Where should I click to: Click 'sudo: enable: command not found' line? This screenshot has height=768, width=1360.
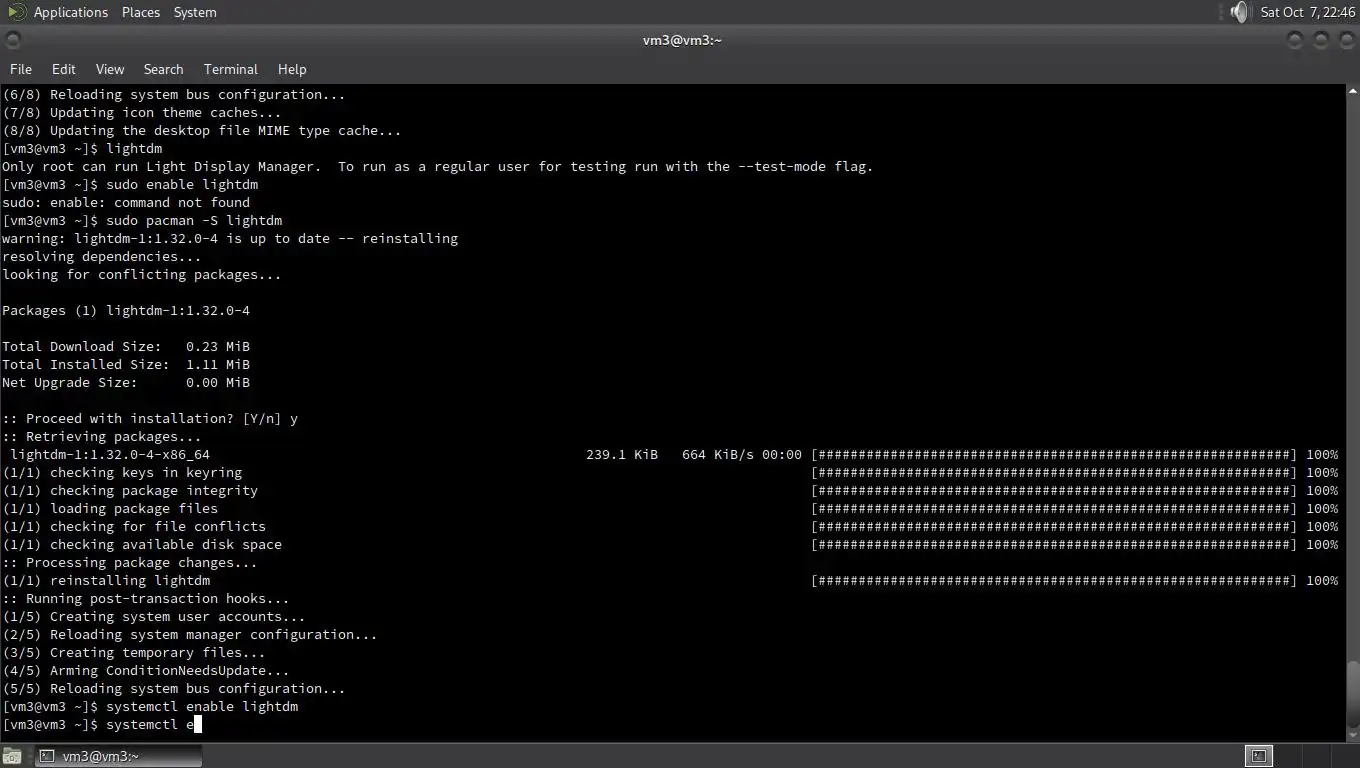click(126, 202)
